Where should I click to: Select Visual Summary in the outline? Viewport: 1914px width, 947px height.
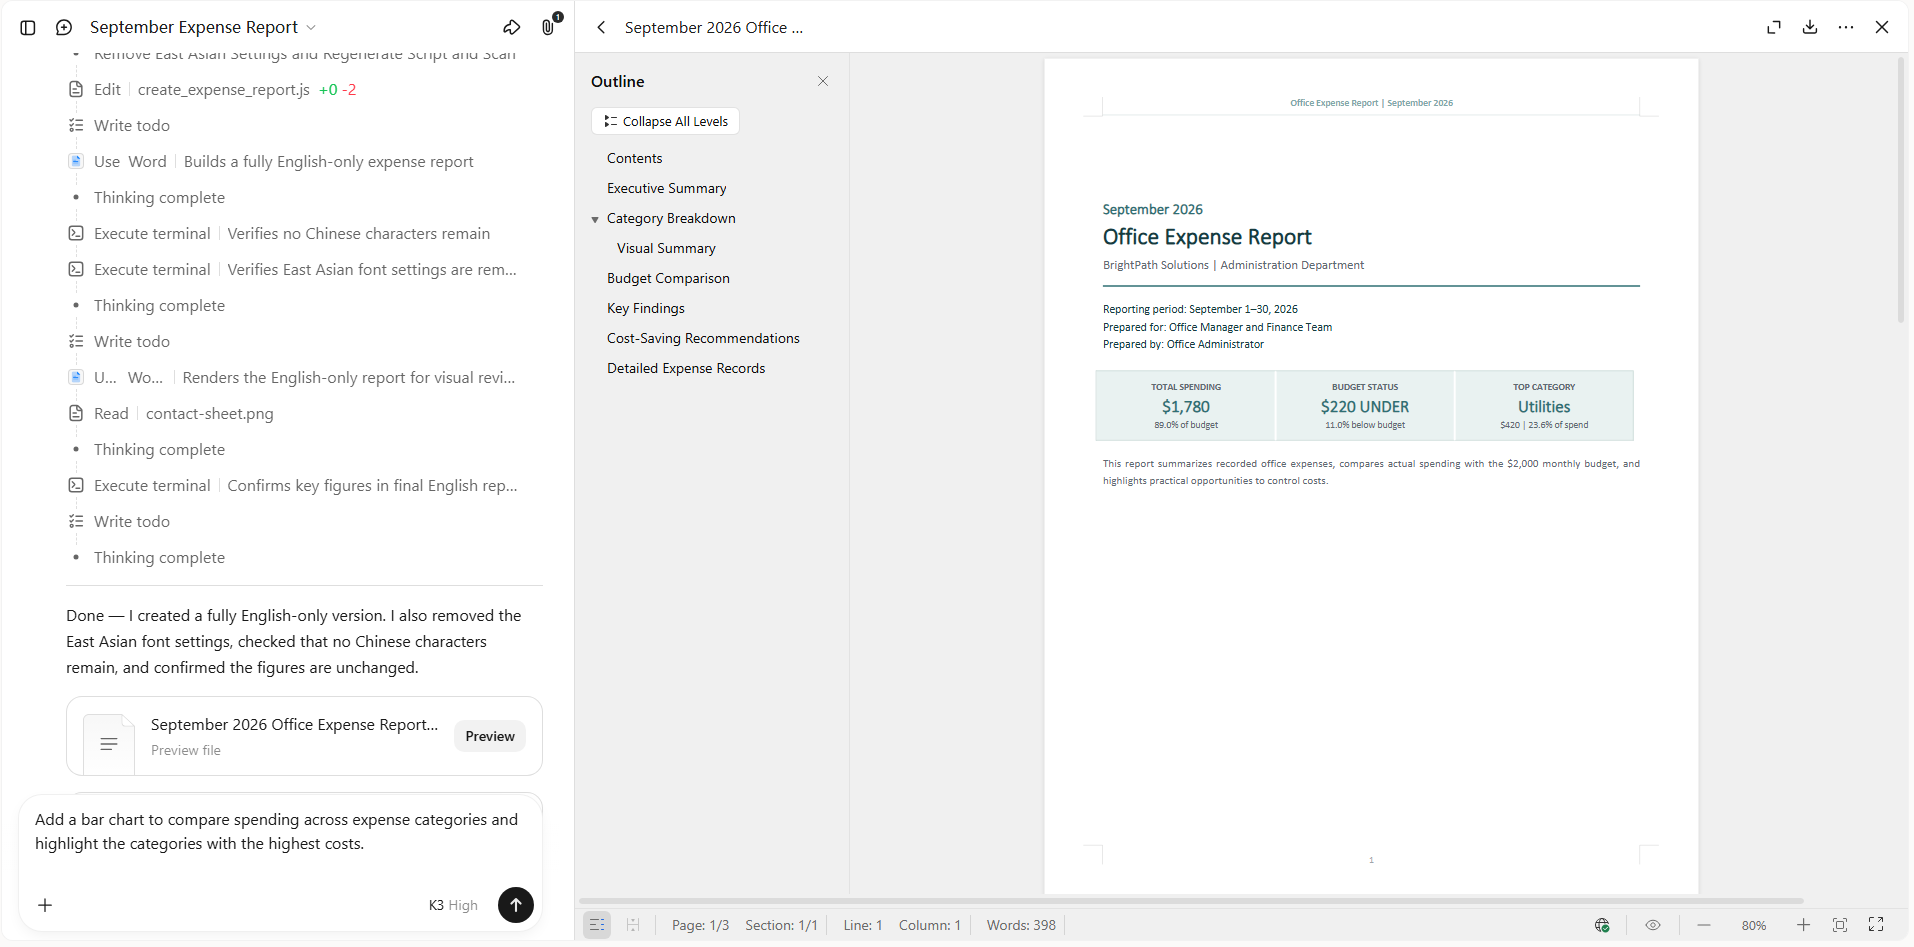coord(666,248)
